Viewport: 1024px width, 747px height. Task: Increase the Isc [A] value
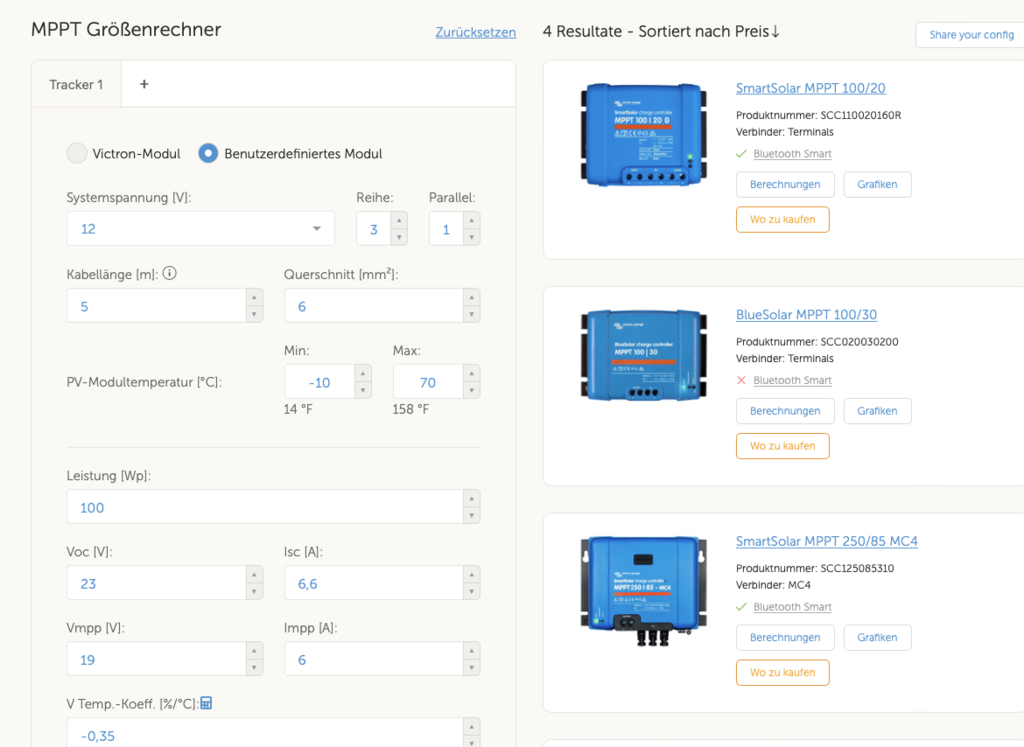tap(472, 575)
